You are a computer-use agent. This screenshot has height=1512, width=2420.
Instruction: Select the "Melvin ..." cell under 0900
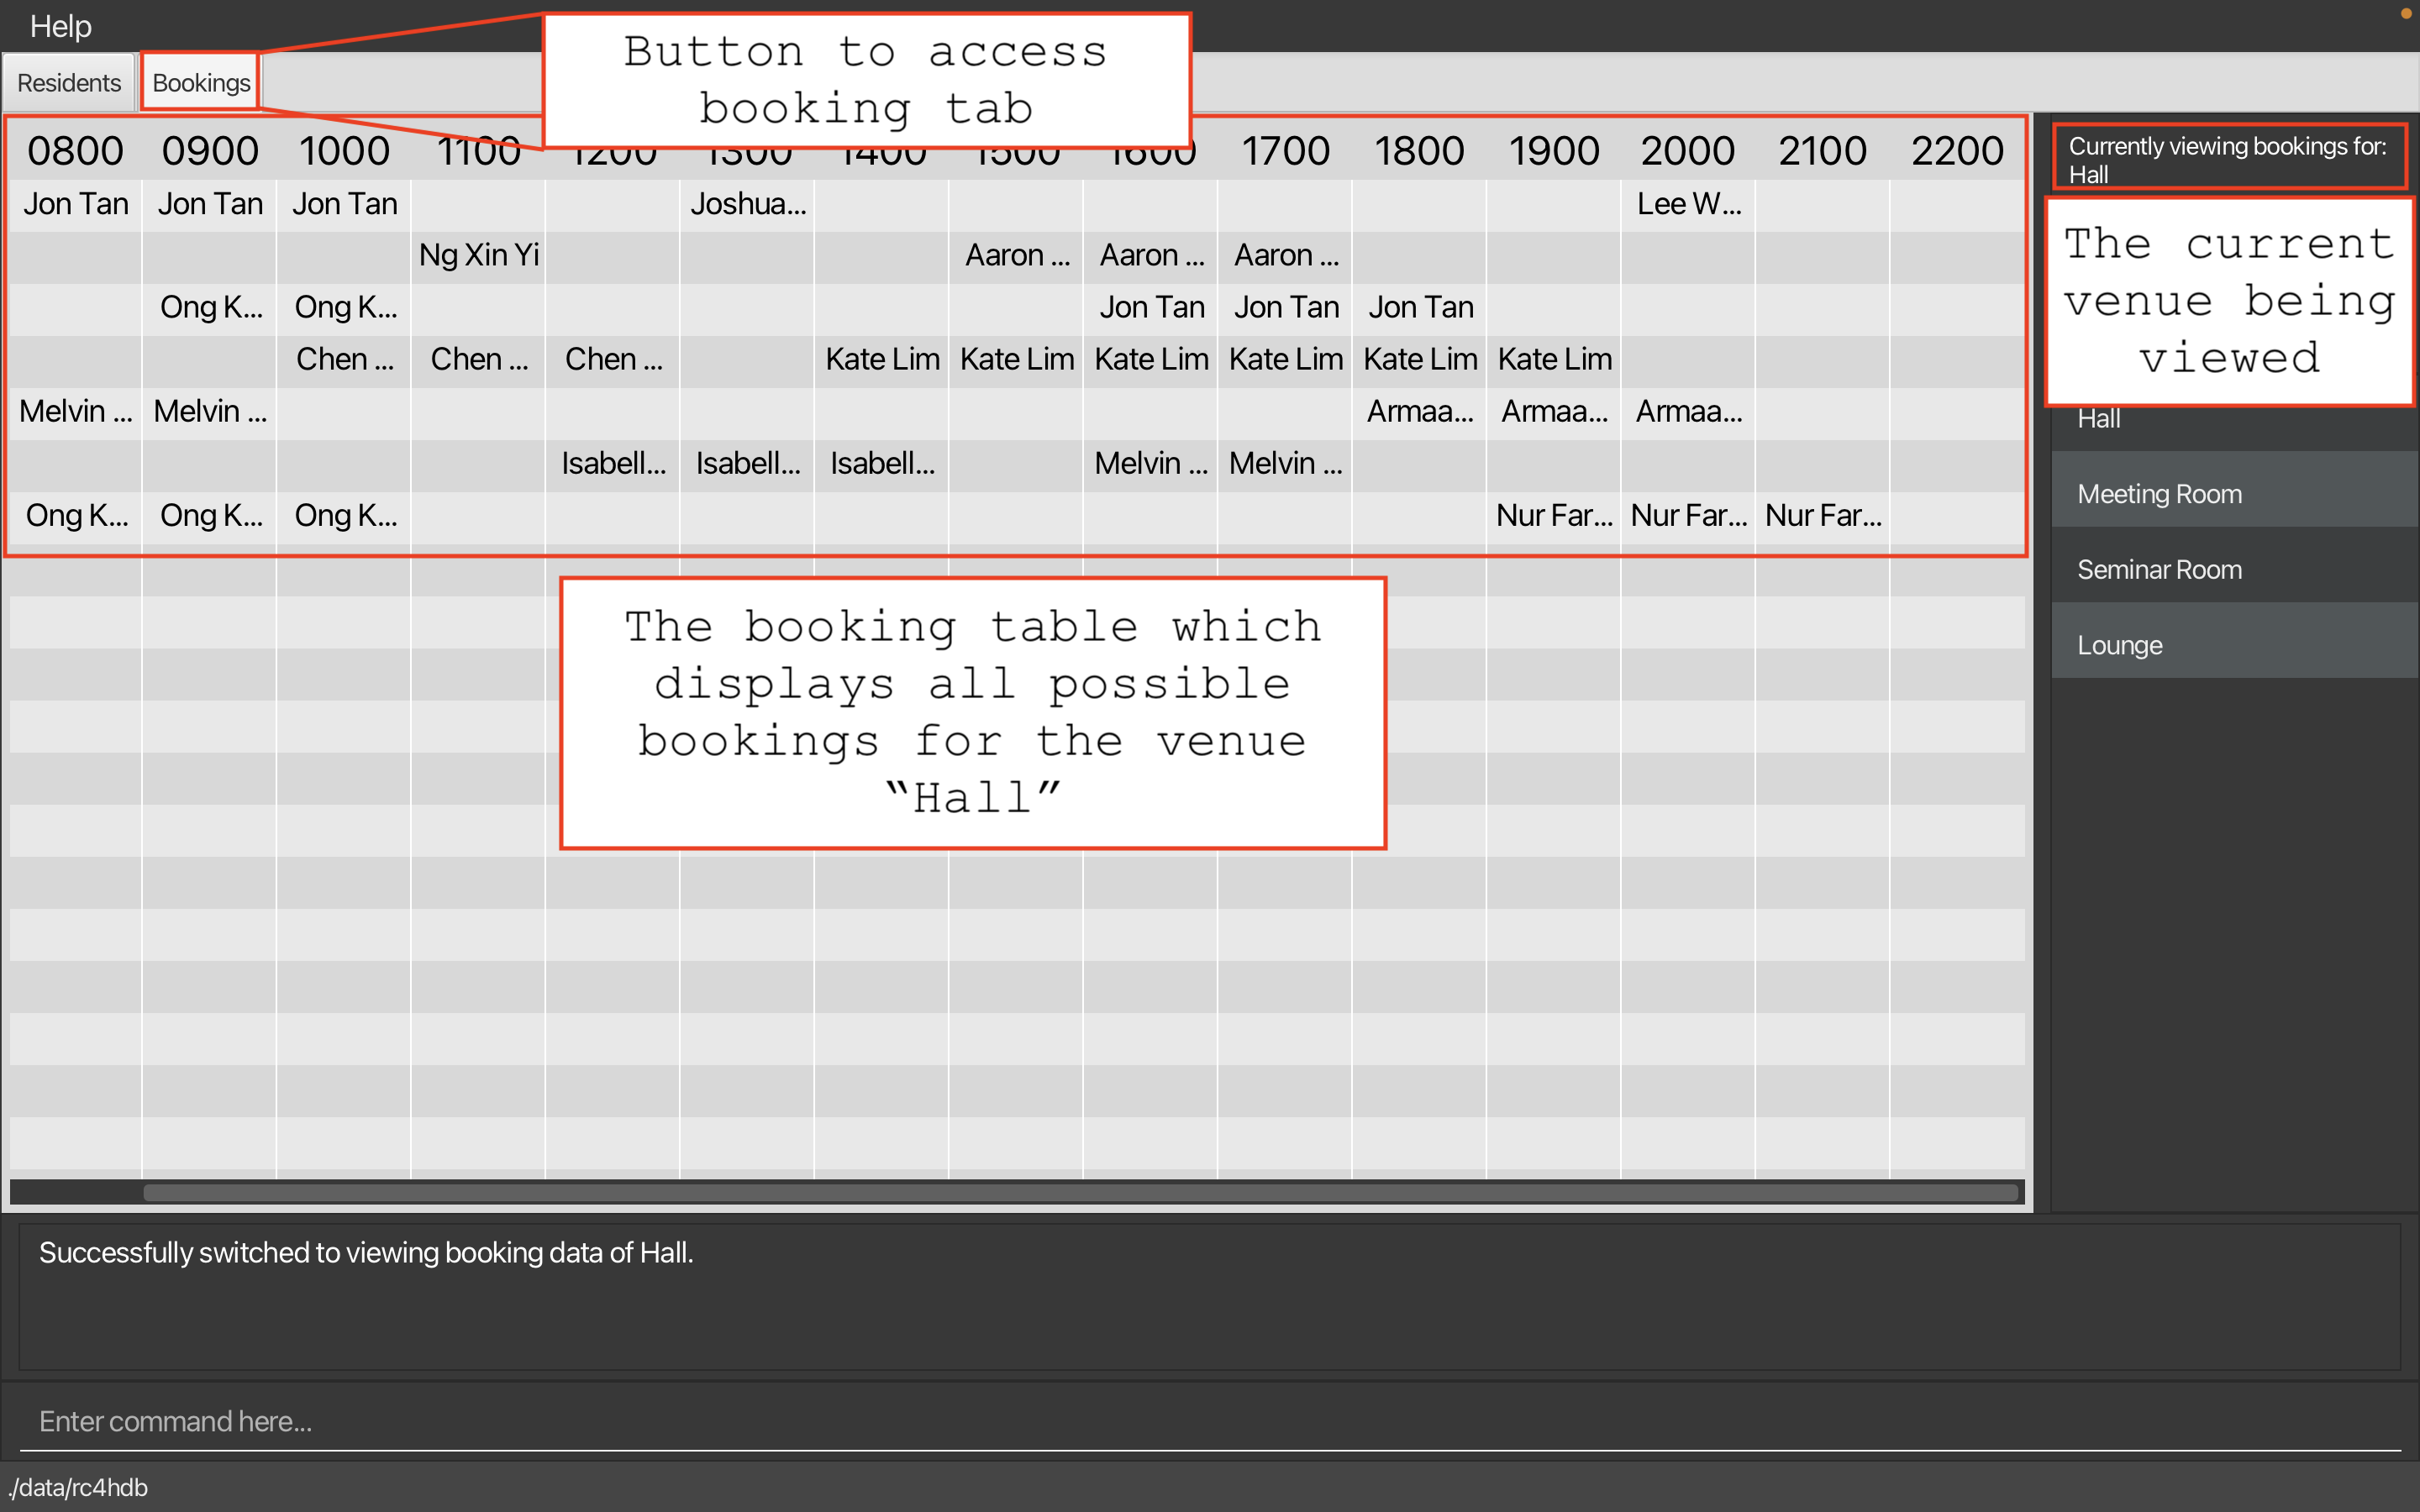[210, 412]
